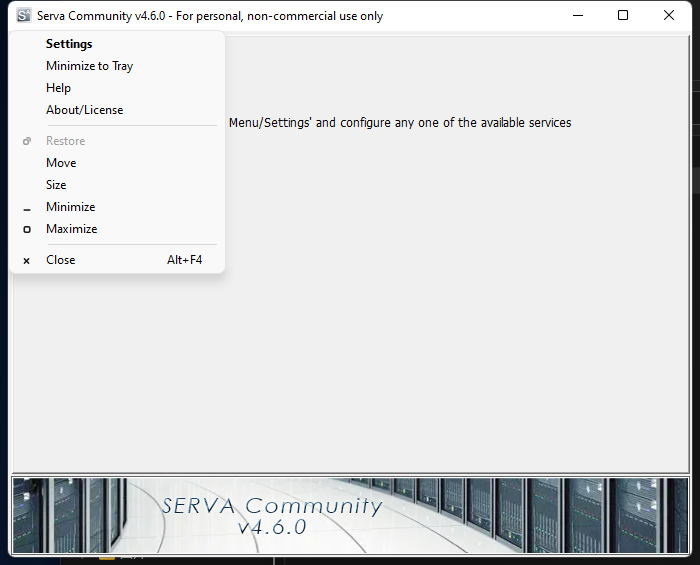Click the greyed-out Restore menu item

pos(65,141)
